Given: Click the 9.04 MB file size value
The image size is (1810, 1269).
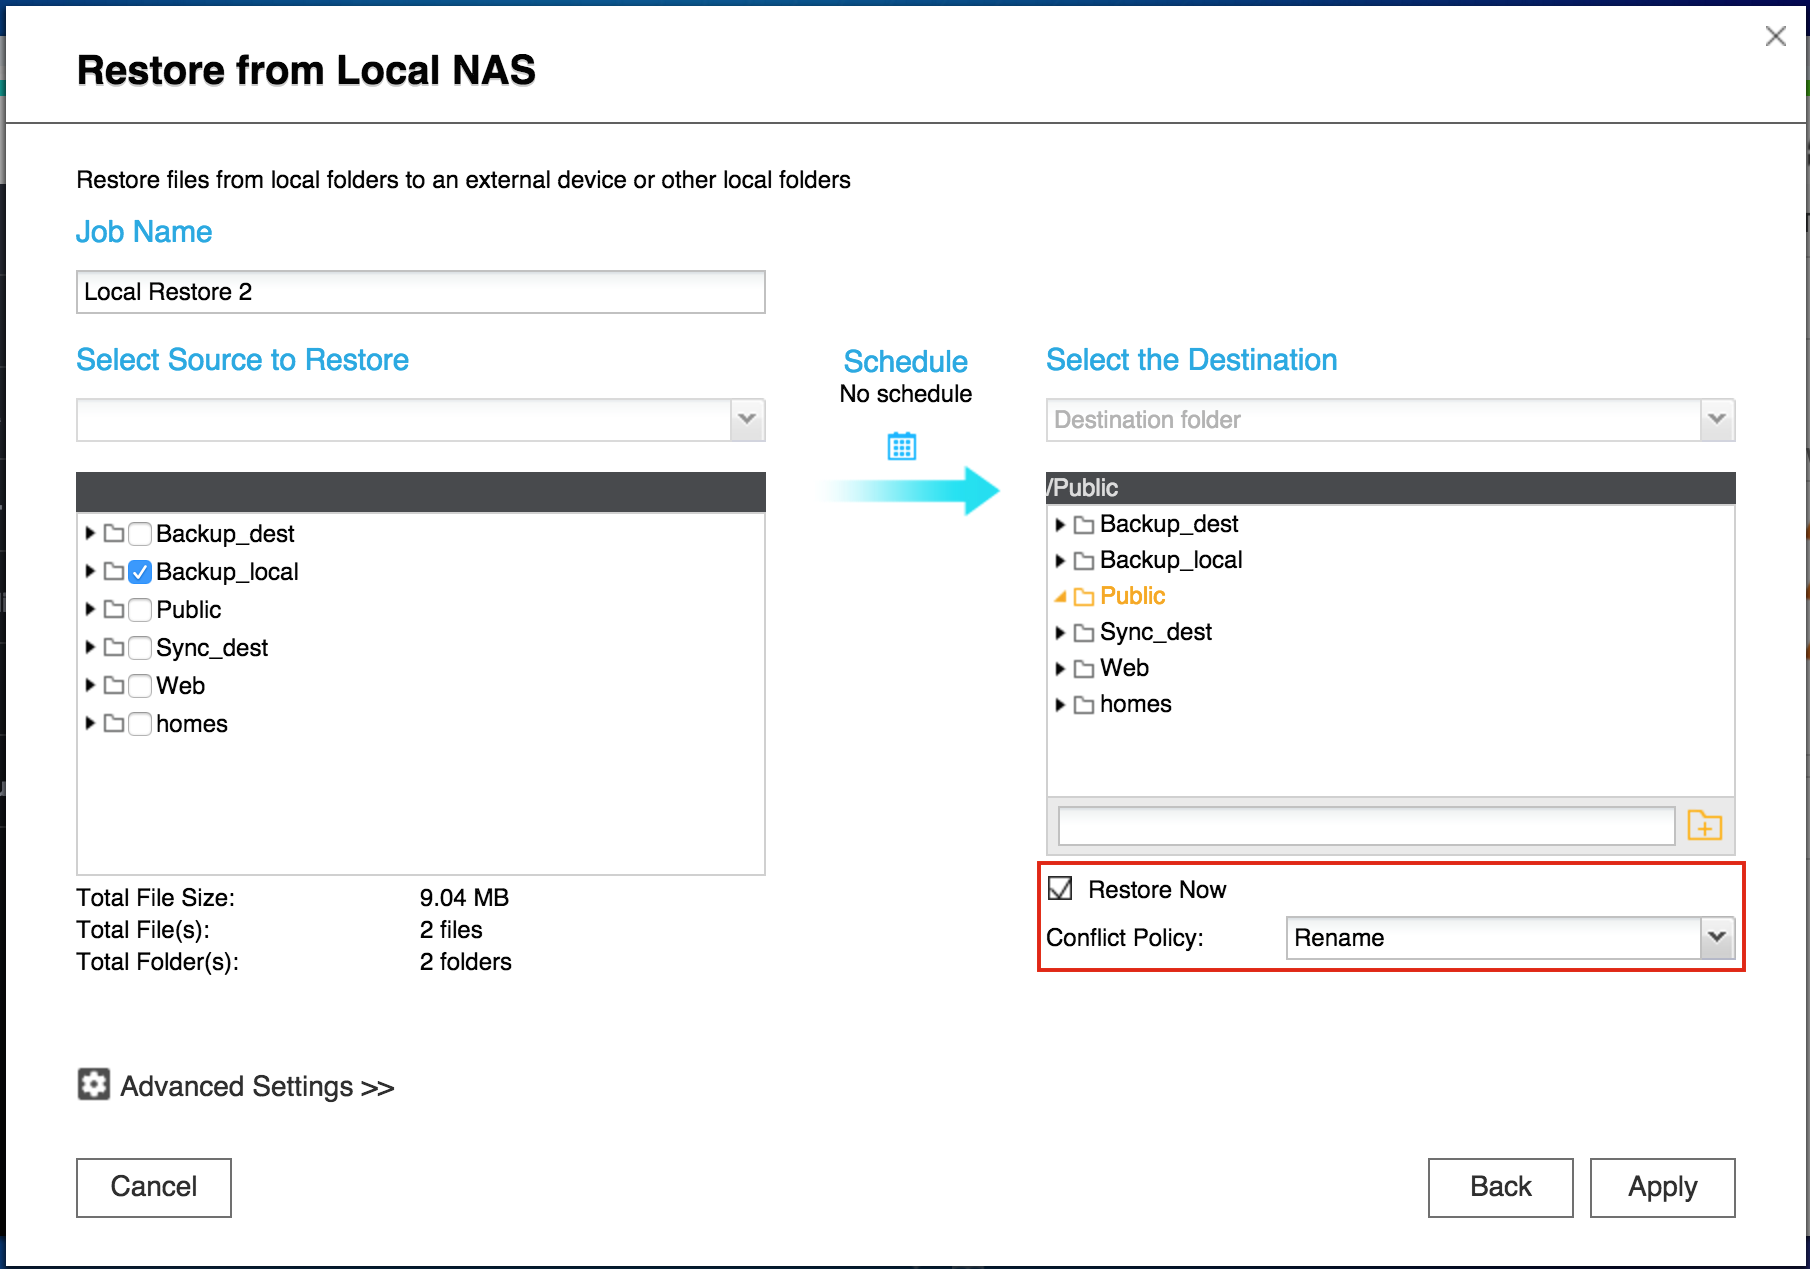Looking at the screenshot, I should (464, 898).
